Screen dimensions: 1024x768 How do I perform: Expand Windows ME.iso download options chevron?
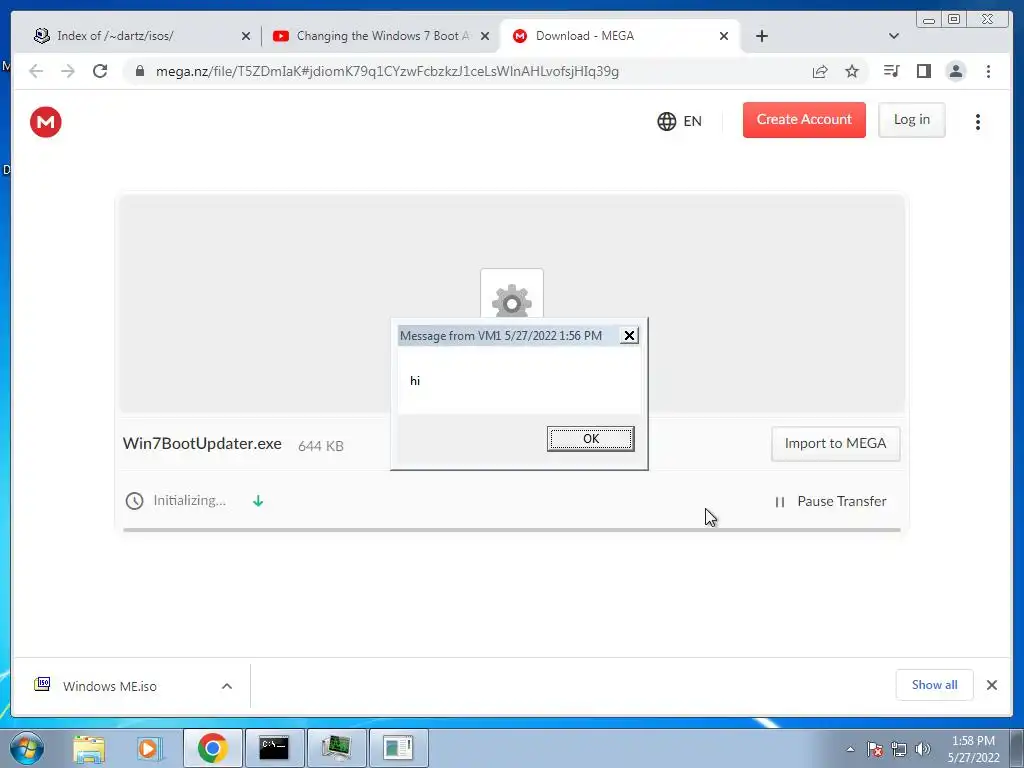pos(227,686)
